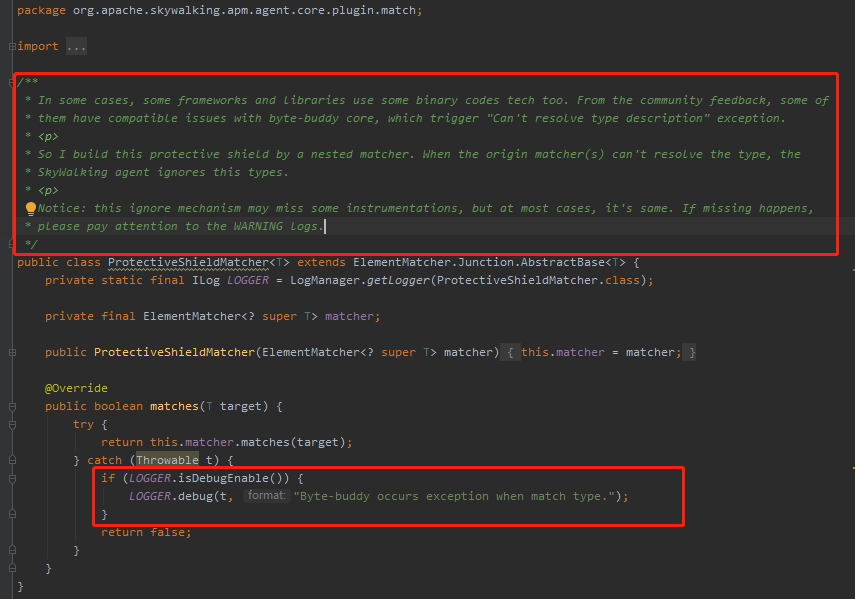The image size is (855, 599).
Task: Click 'this.matcher.matches(target)' return statement
Action: point(227,442)
